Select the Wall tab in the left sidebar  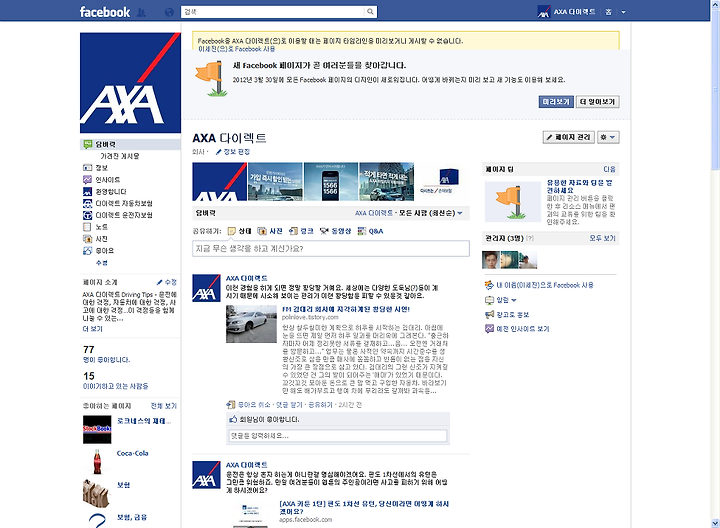130,144
